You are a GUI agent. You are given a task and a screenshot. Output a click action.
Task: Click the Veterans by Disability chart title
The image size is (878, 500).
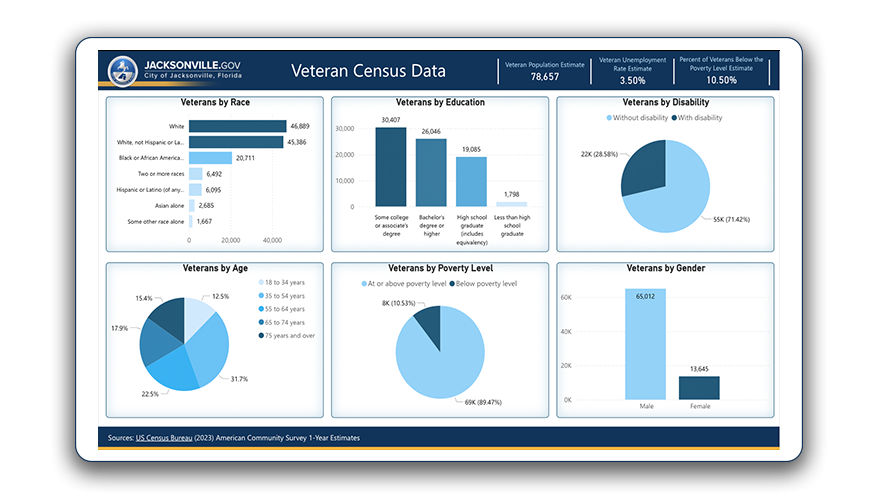pyautogui.click(x=666, y=102)
